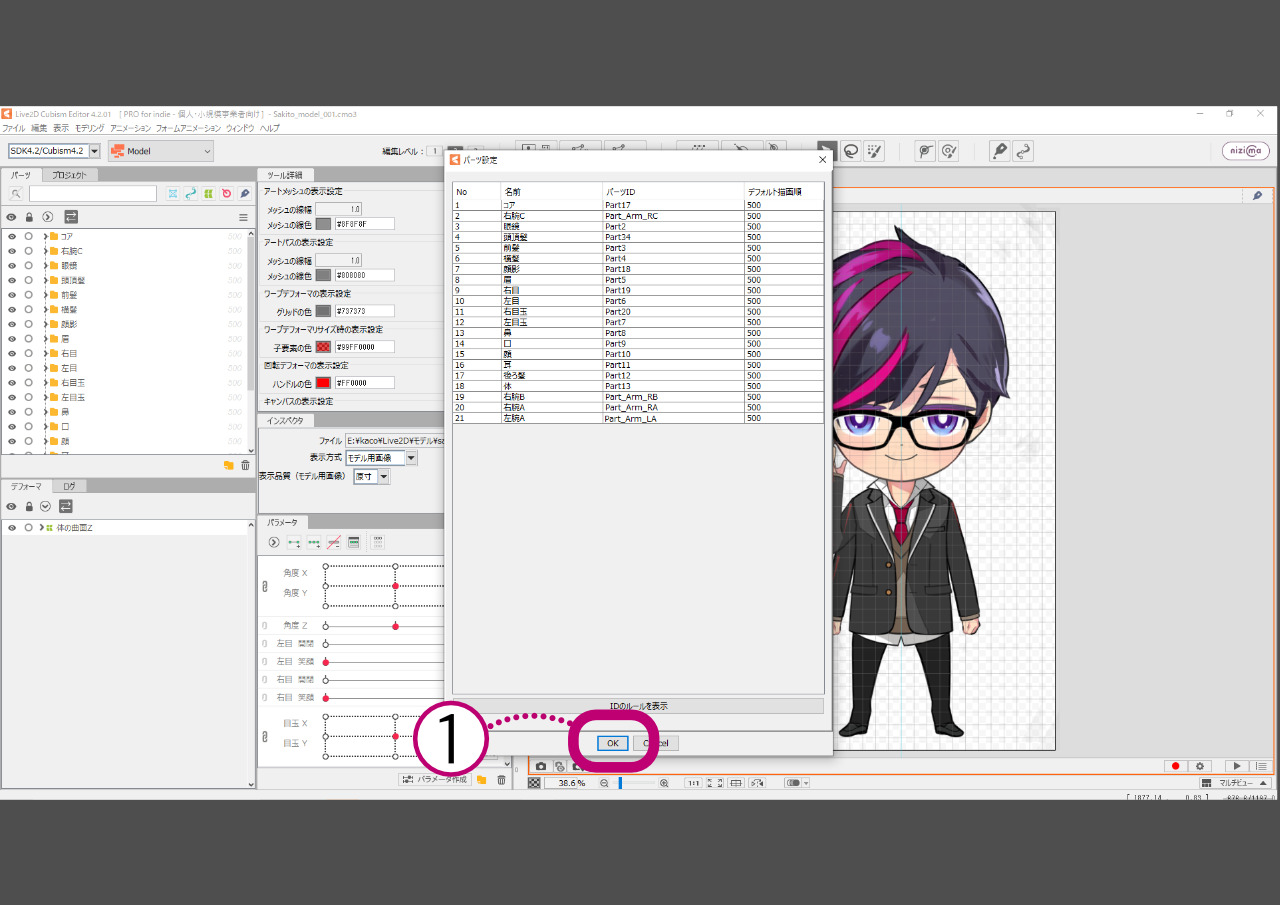Open the 表示品質 quality dropdown
This screenshot has height=905, width=1280.
click(x=383, y=477)
